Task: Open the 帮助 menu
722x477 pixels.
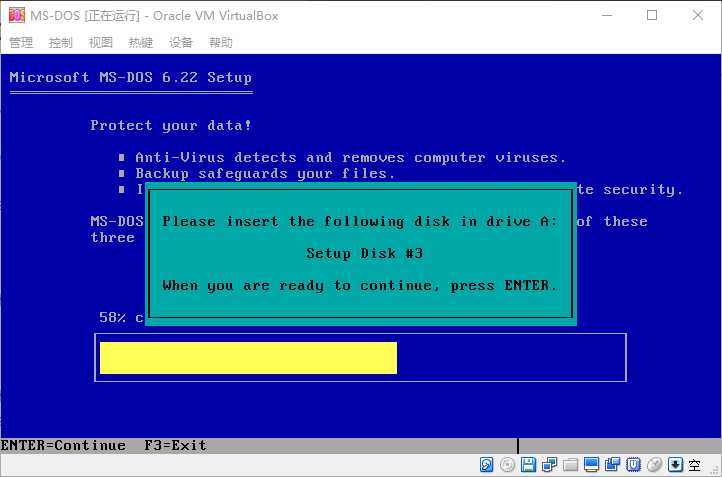Action: coord(221,42)
